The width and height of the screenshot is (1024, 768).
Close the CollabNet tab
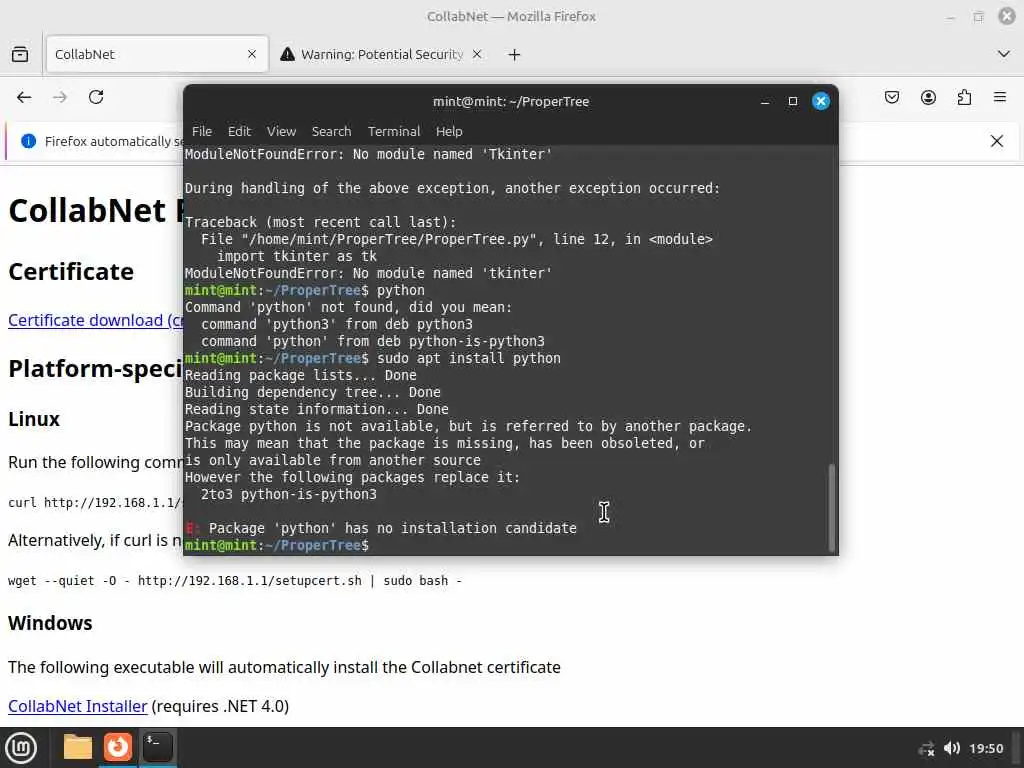pyautogui.click(x=252, y=54)
